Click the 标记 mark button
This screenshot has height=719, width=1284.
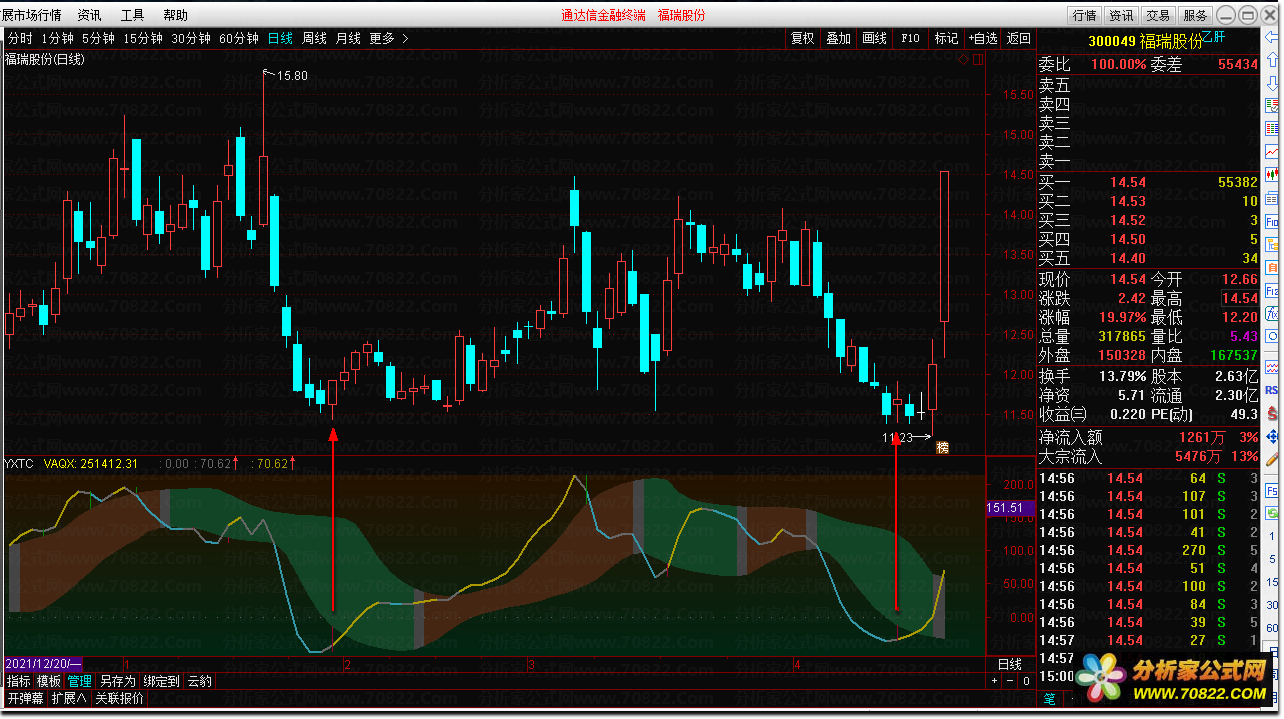(946, 38)
